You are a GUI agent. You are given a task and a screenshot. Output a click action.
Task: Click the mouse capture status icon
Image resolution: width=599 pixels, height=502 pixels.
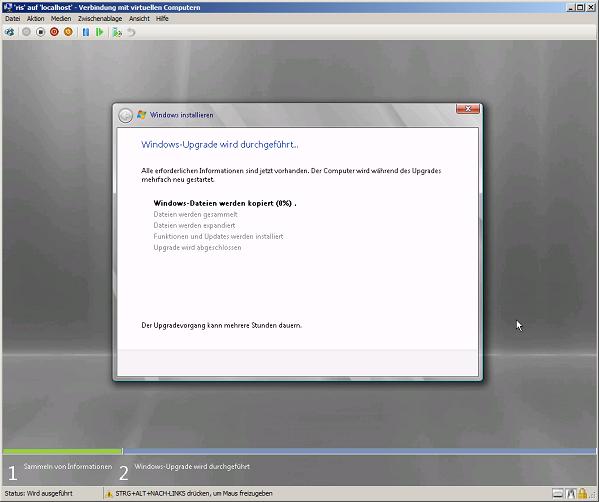pyautogui.click(x=571, y=494)
